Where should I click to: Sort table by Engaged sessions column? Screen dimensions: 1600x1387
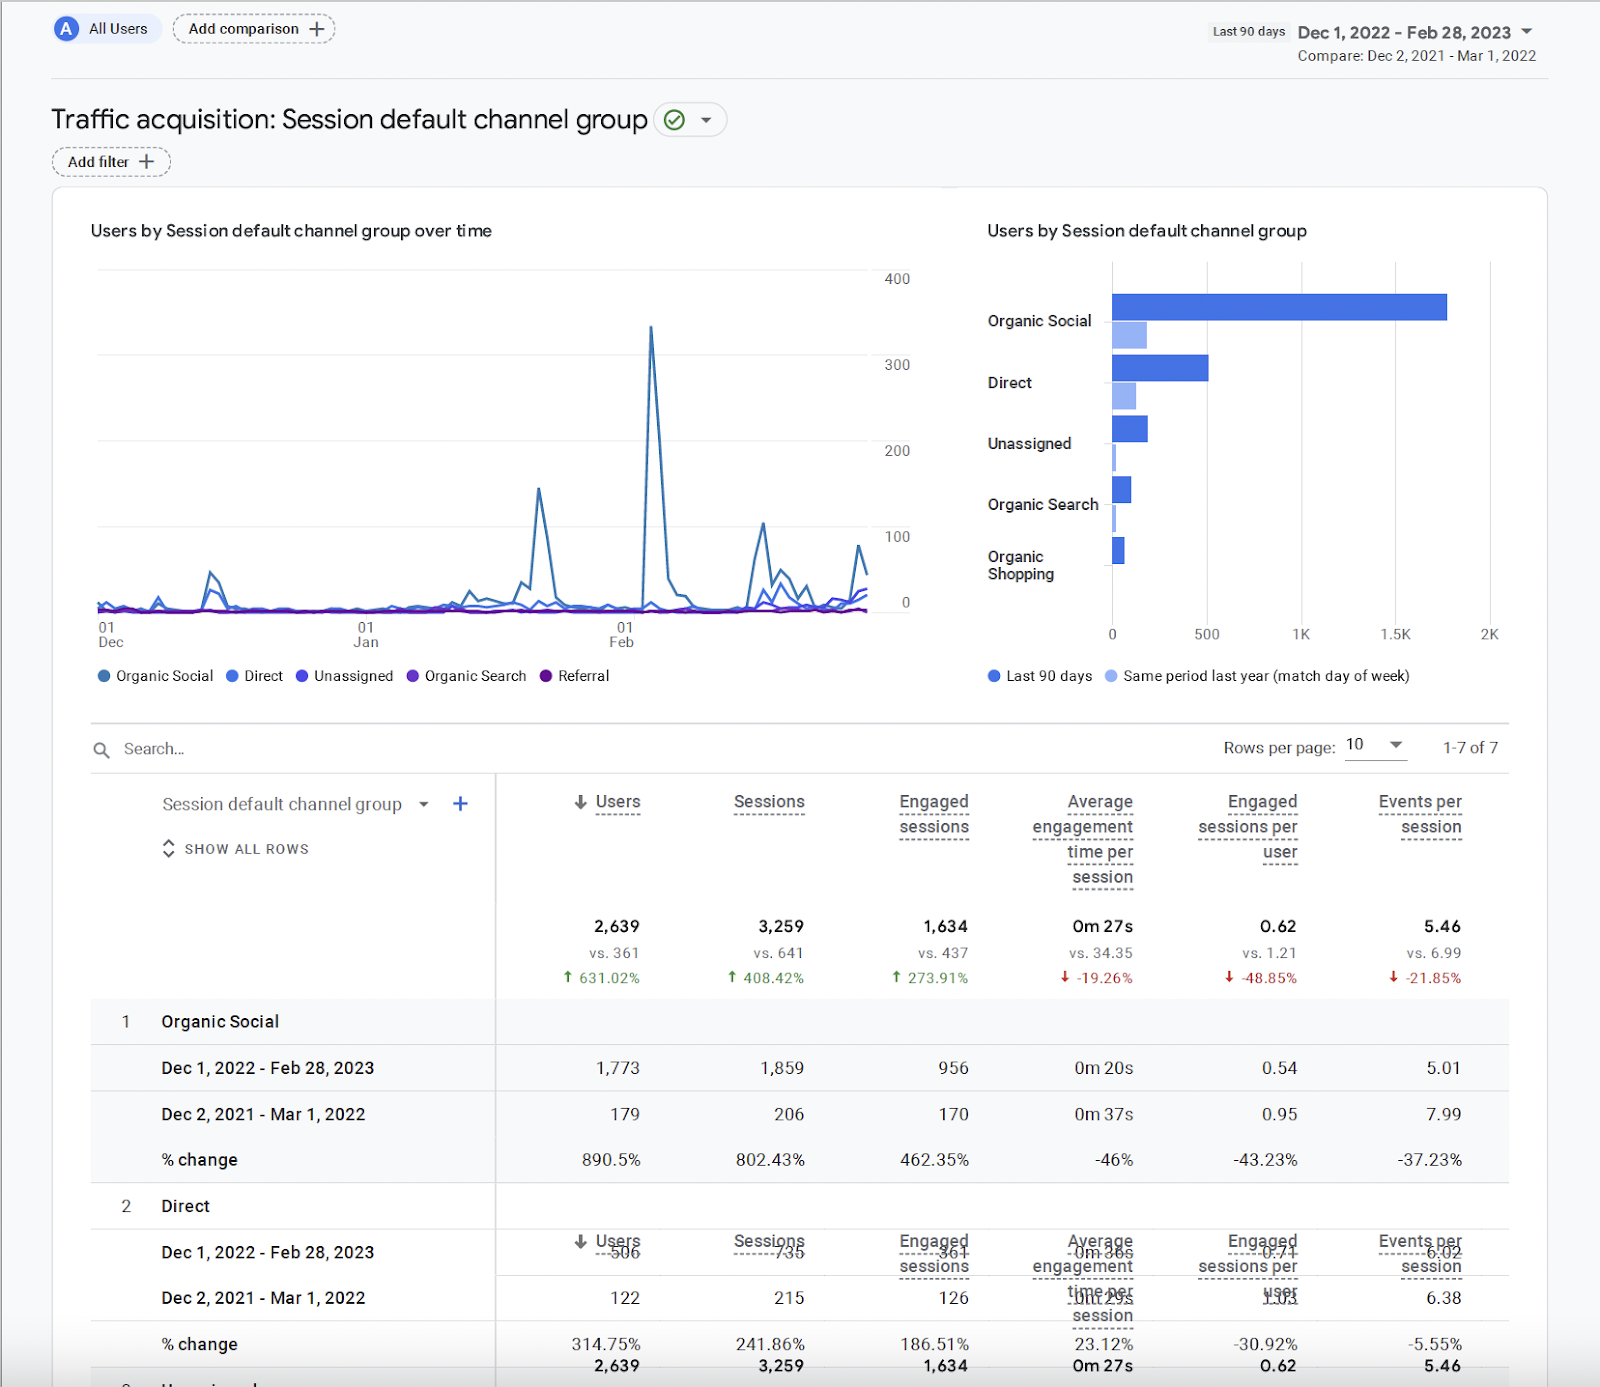pos(934,814)
